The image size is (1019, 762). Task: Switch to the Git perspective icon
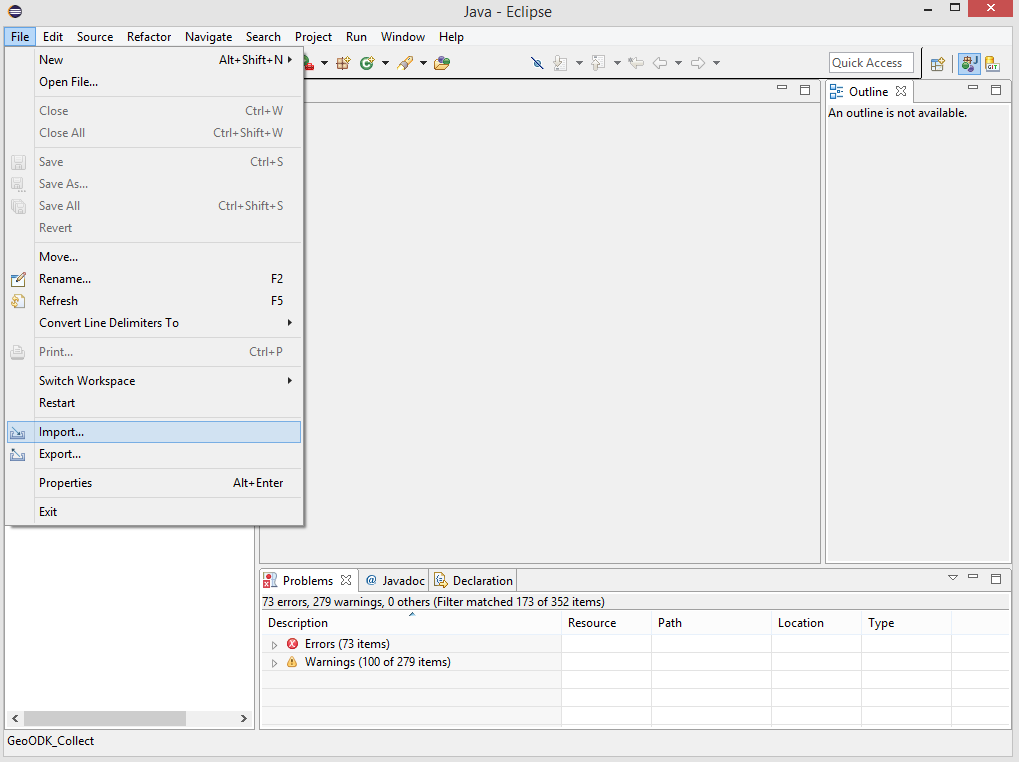pos(992,64)
